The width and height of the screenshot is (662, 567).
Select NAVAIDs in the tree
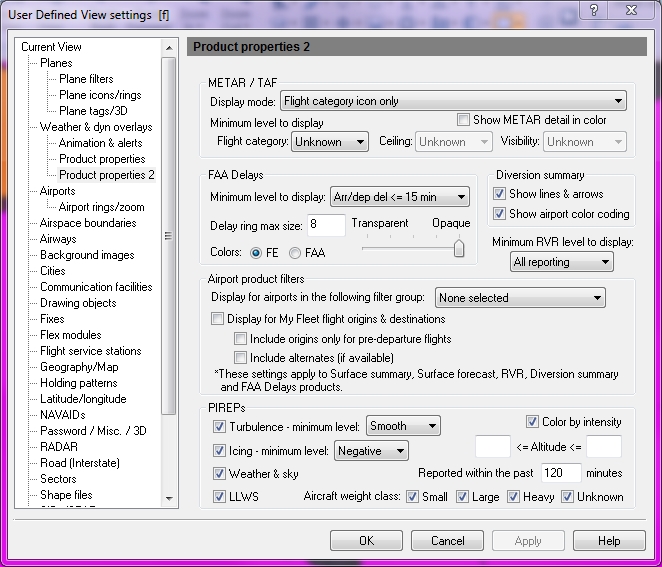[62, 415]
